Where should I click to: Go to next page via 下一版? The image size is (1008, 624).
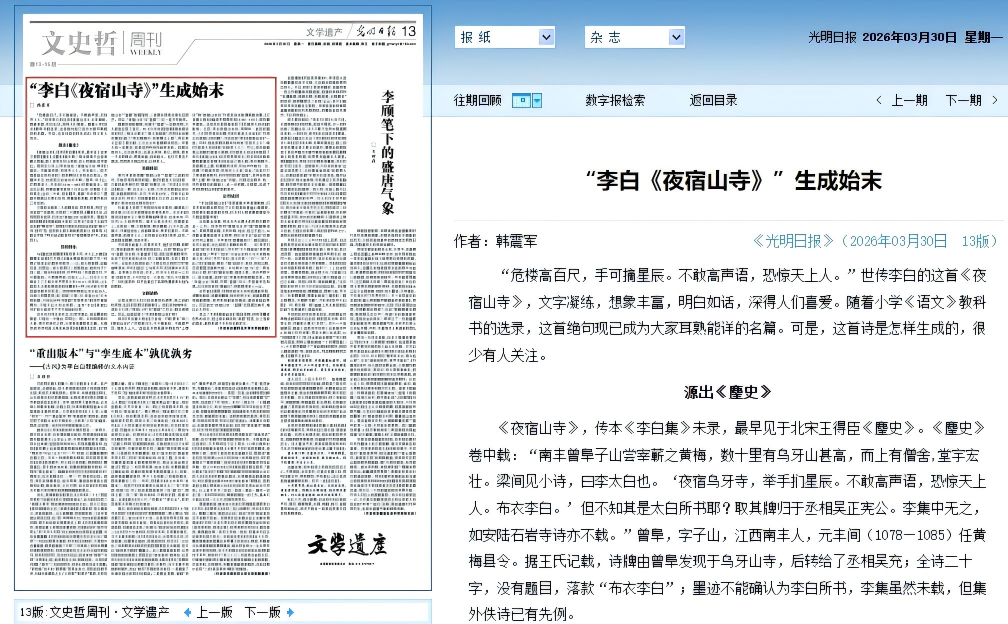(x=262, y=612)
